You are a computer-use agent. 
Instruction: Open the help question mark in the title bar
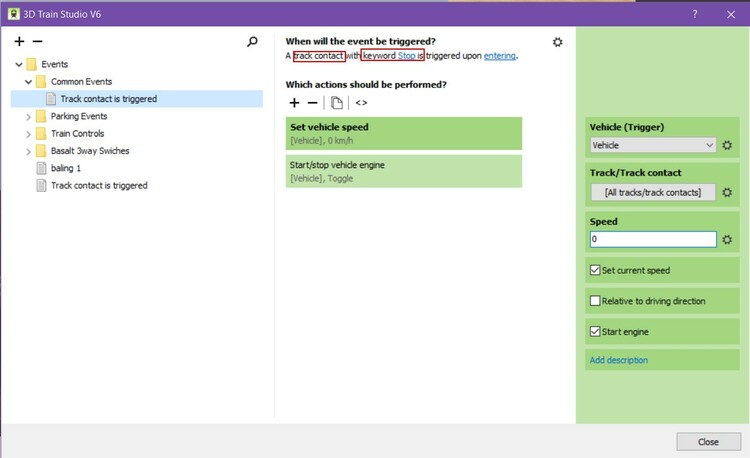click(x=695, y=14)
